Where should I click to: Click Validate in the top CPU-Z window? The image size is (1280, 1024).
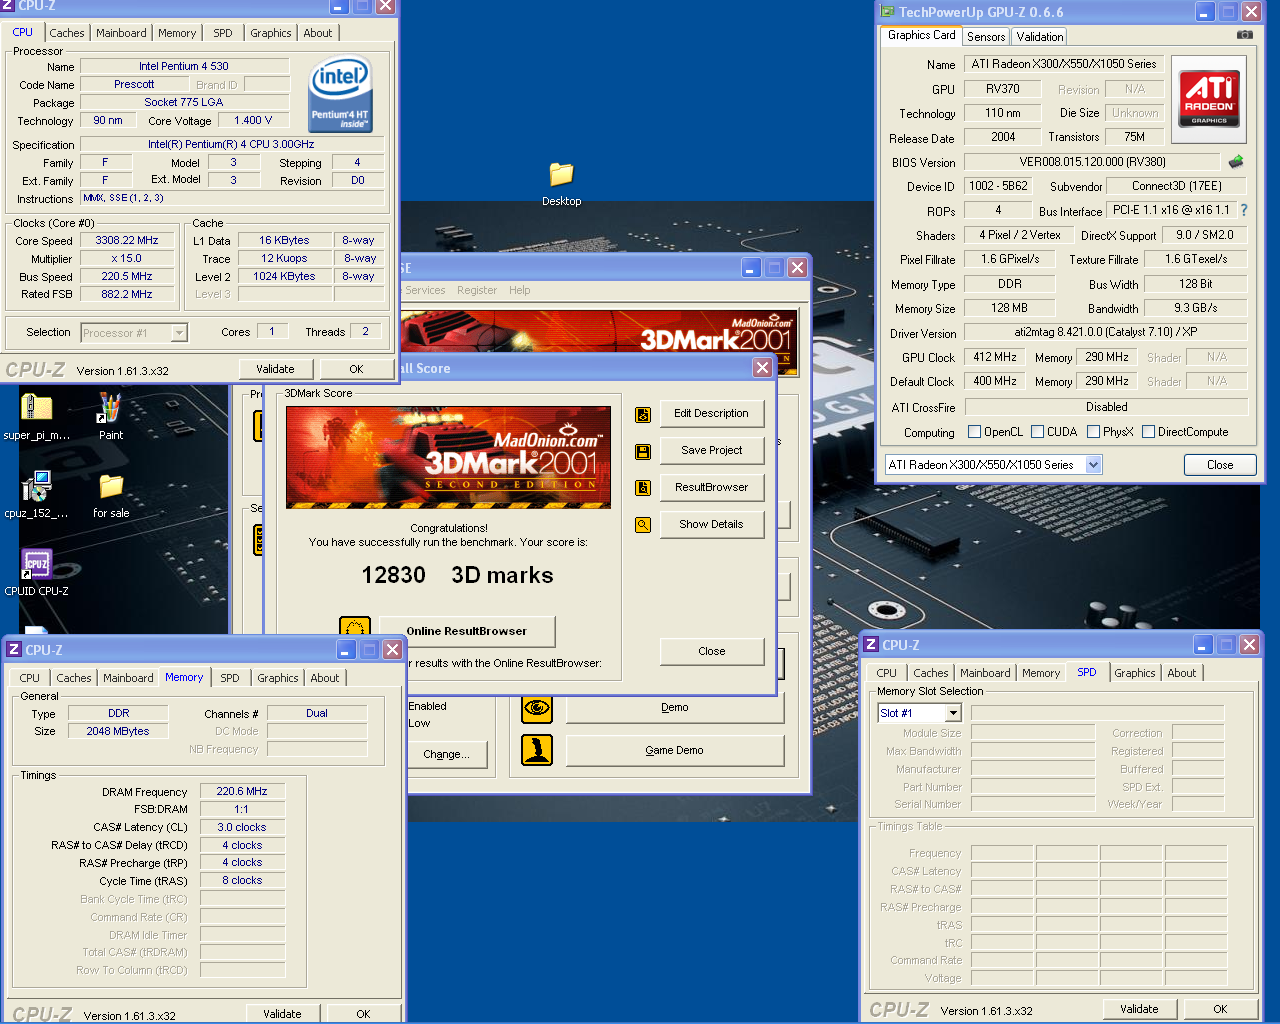click(275, 369)
